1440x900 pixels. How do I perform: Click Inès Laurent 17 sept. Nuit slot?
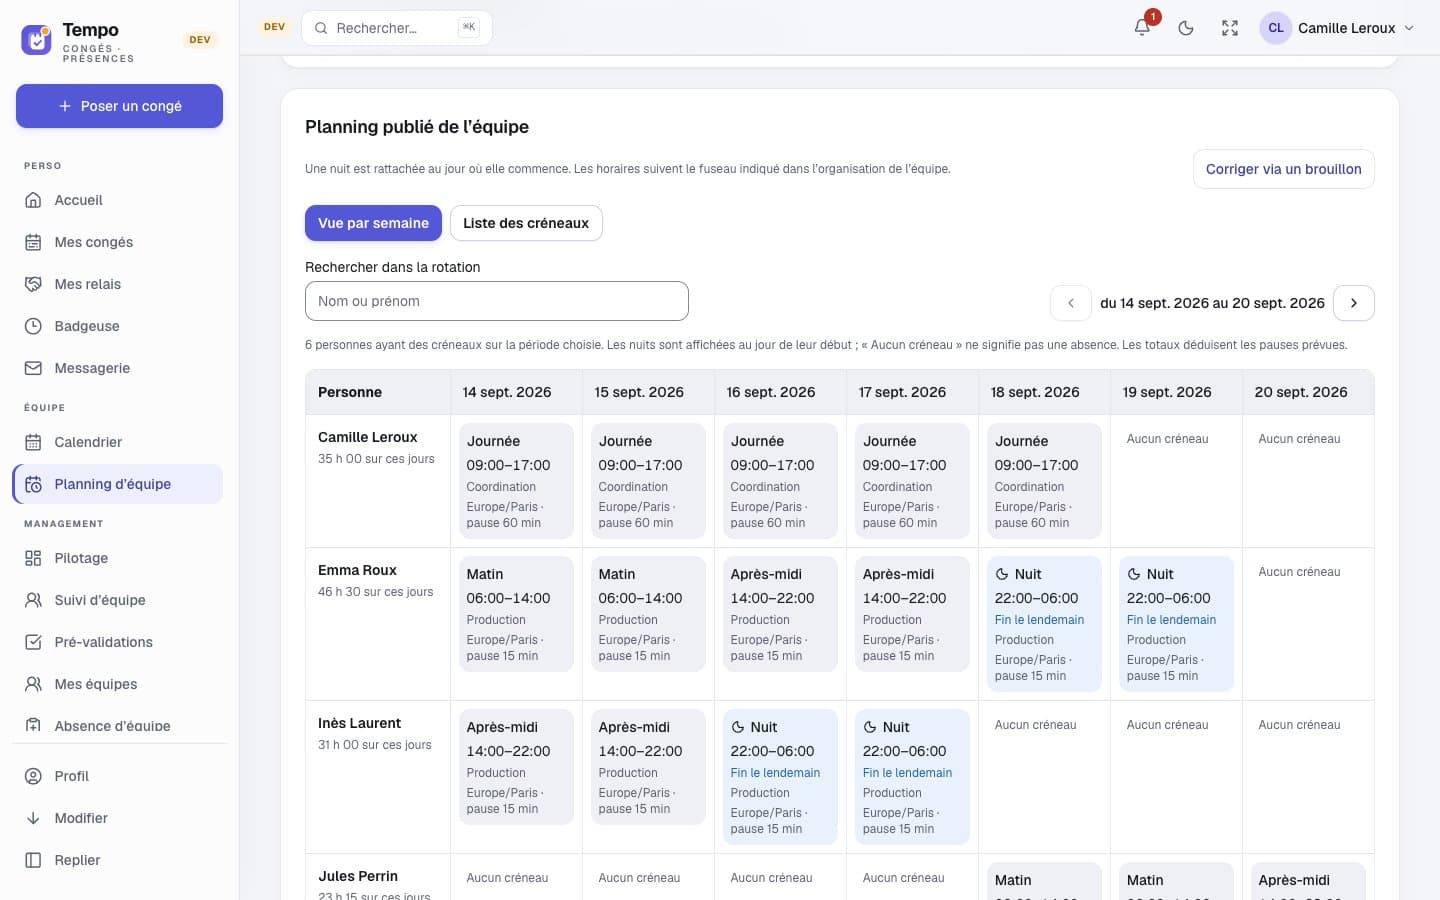point(912,777)
